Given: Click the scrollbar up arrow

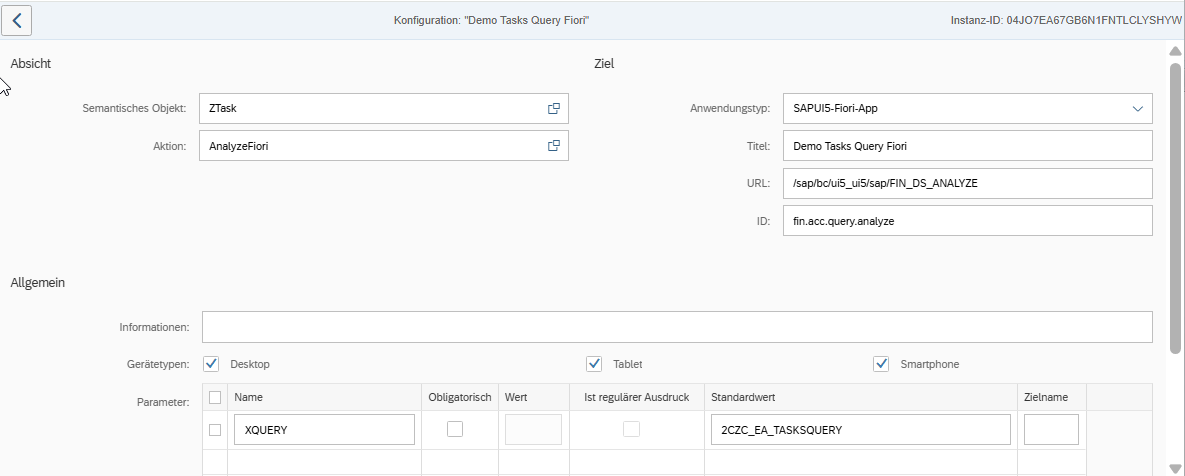Looking at the screenshot, I should [x=1175, y=51].
